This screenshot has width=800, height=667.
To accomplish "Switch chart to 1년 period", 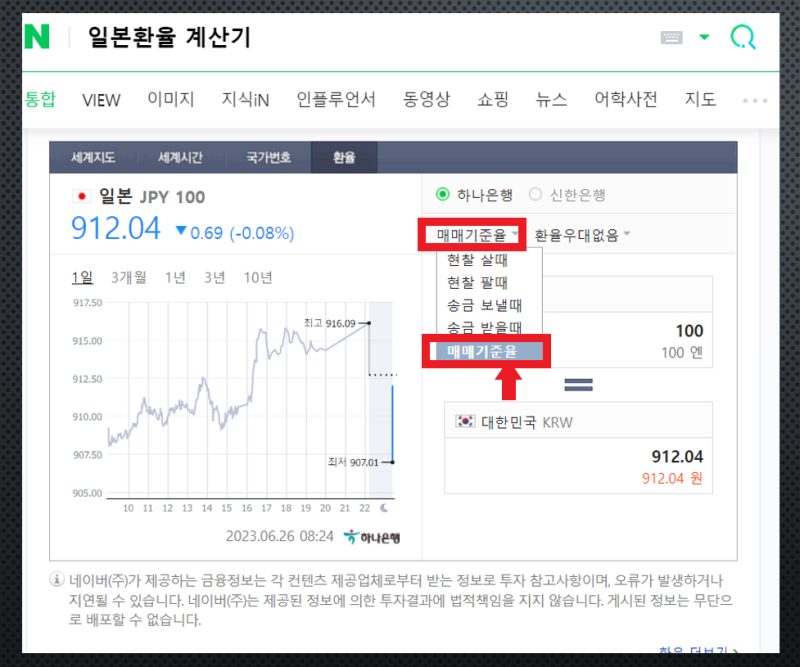I will (x=175, y=278).
